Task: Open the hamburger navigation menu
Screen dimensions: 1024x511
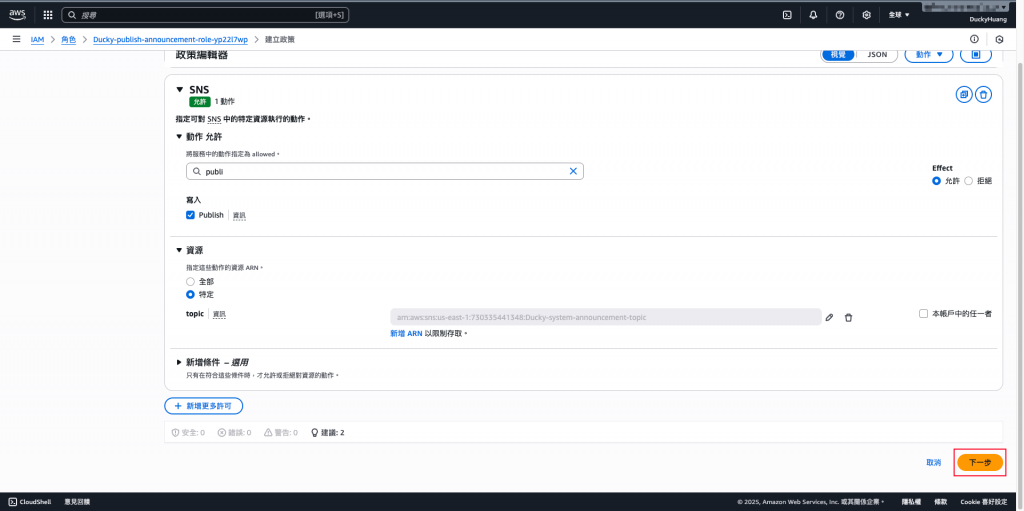Action: pyautogui.click(x=16, y=39)
